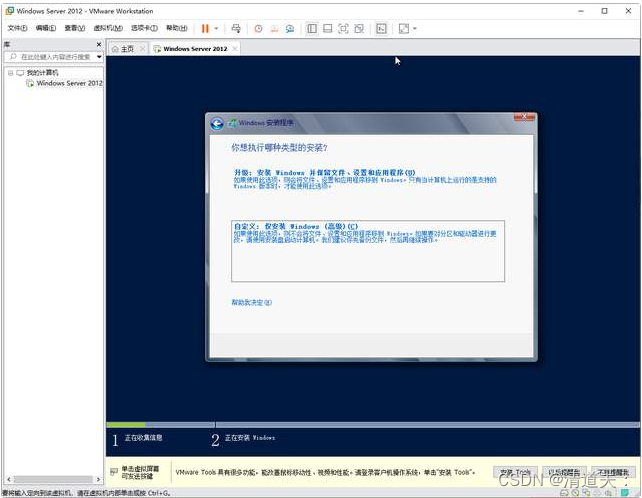Click the VMware Workstation title bar icon
Image resolution: width=642 pixels, height=498 pixels.
click(x=9, y=11)
